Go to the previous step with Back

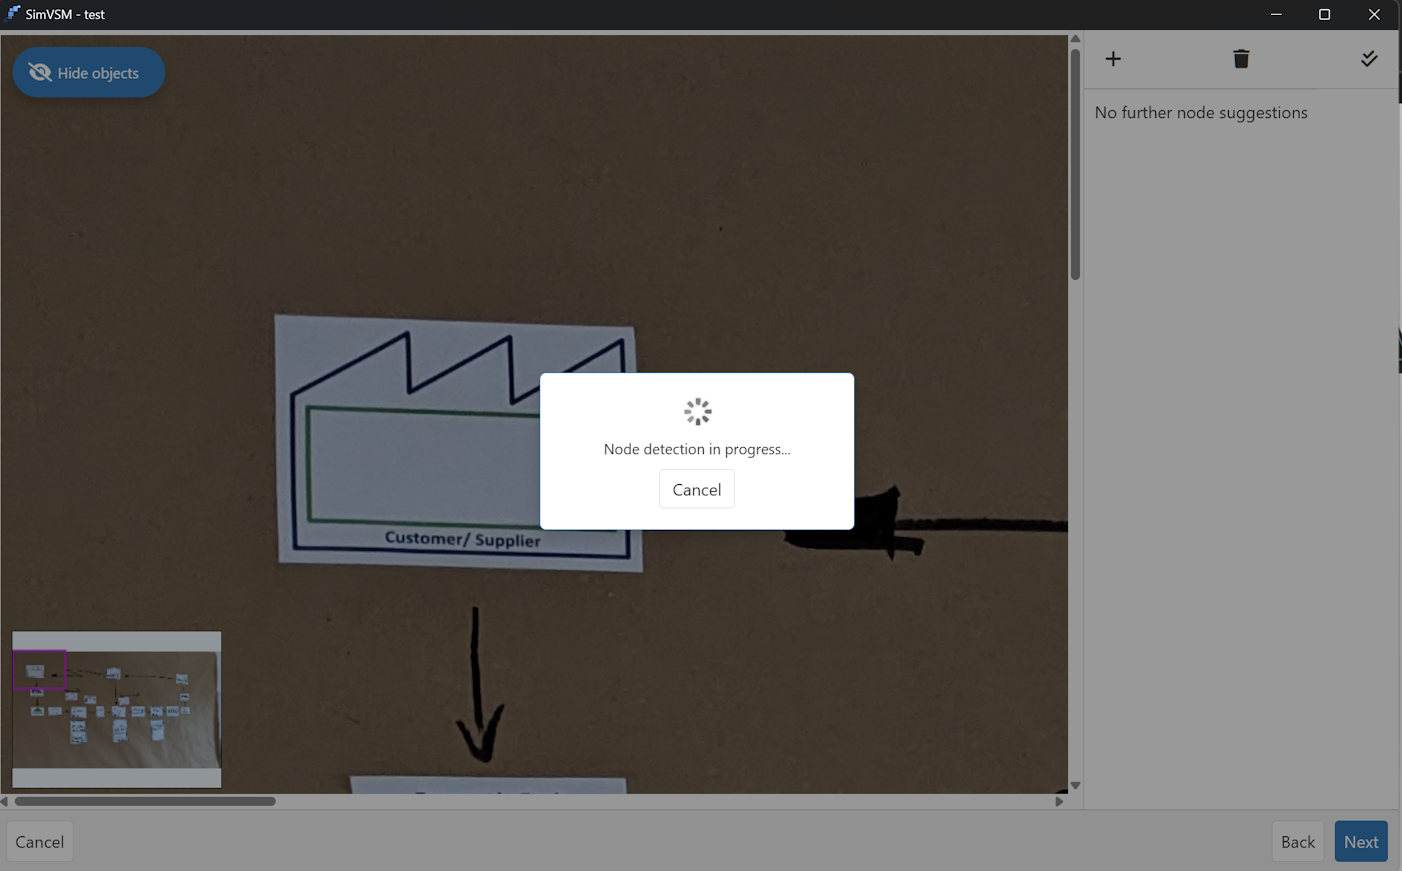pos(1297,842)
